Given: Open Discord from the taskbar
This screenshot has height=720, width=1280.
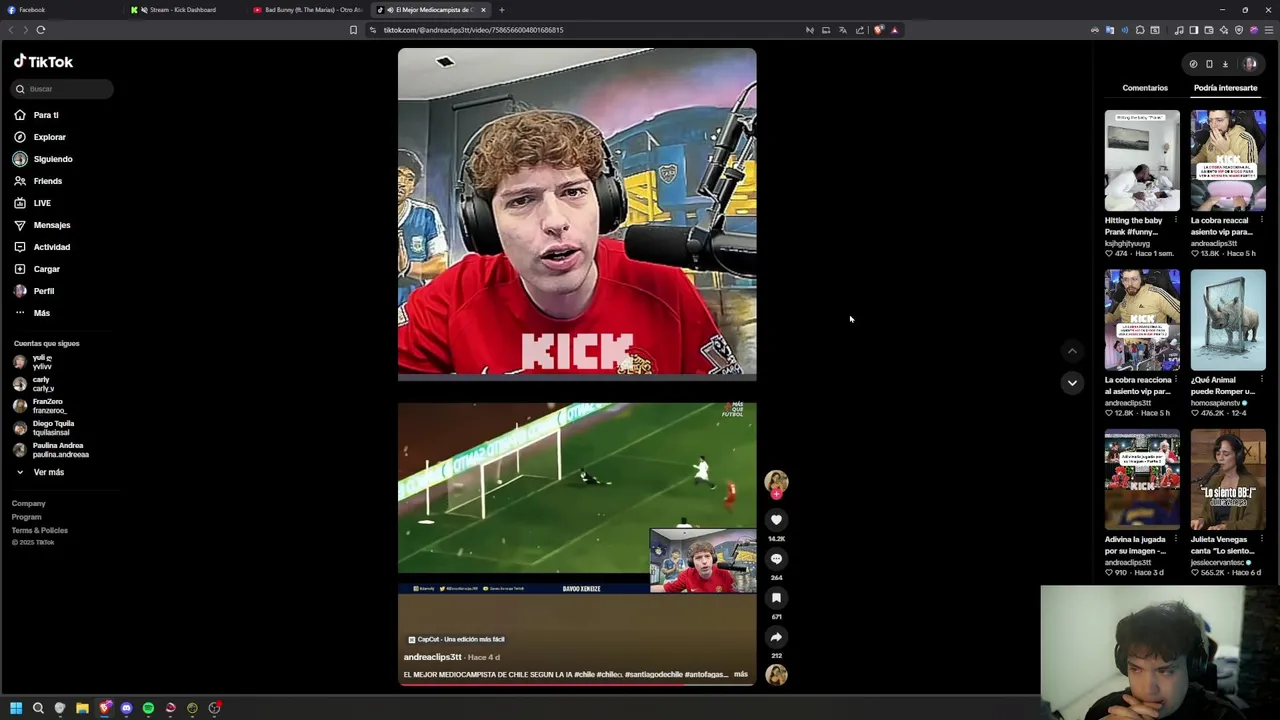Looking at the screenshot, I should [x=126, y=708].
